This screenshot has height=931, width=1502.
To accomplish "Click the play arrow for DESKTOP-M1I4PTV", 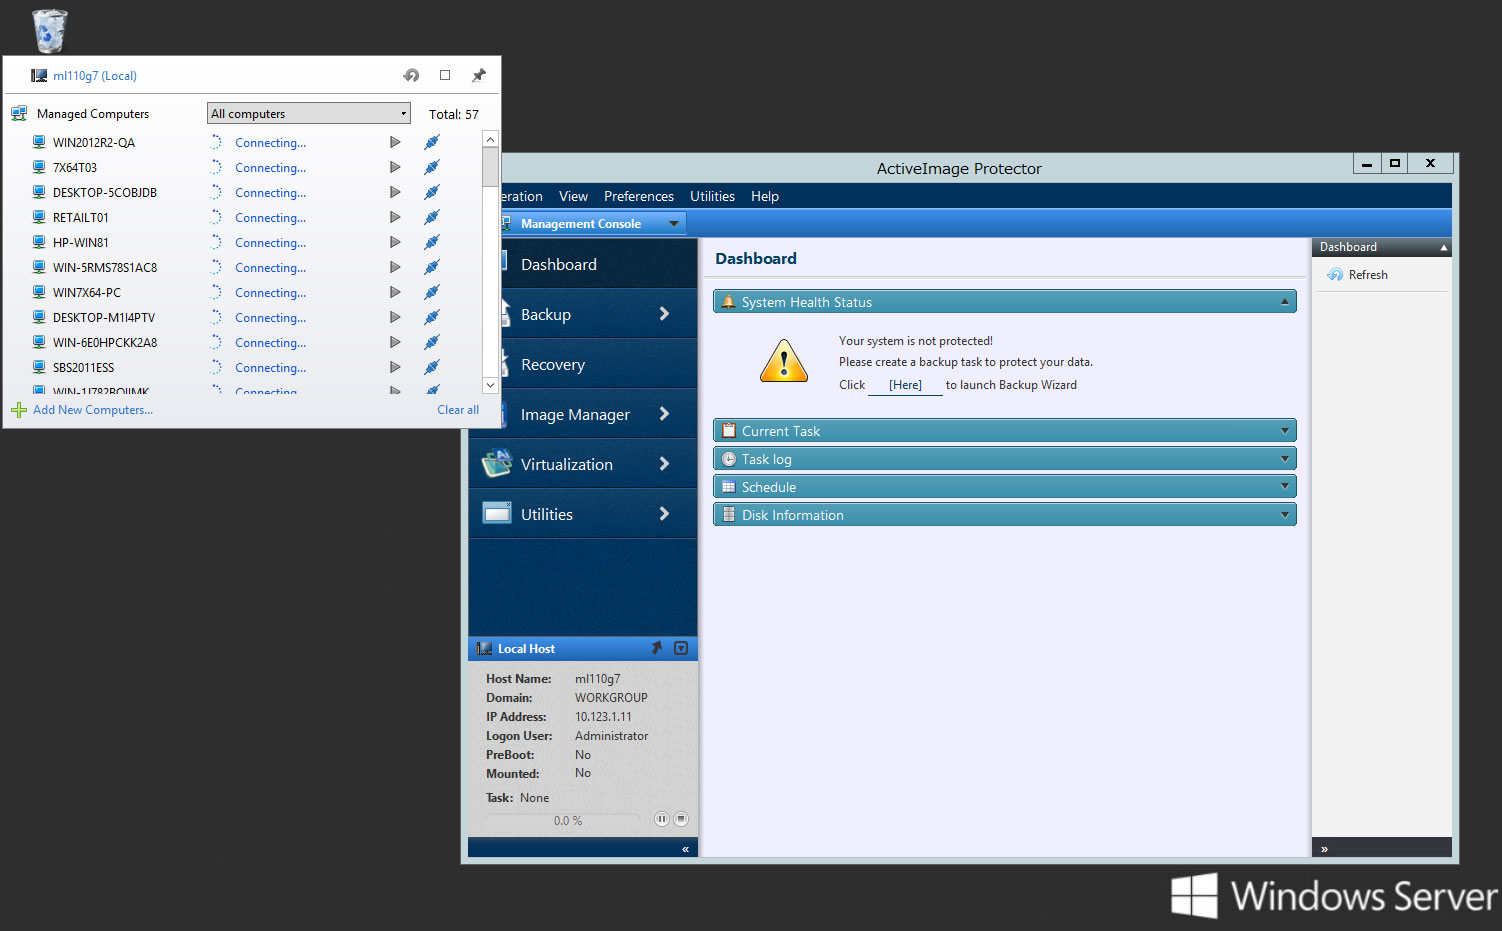I will 395,317.
